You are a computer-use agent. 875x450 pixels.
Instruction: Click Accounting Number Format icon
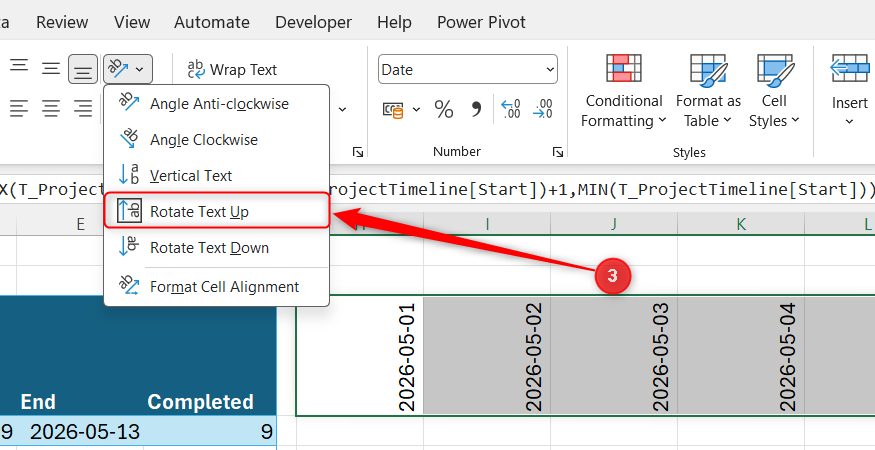coord(393,109)
